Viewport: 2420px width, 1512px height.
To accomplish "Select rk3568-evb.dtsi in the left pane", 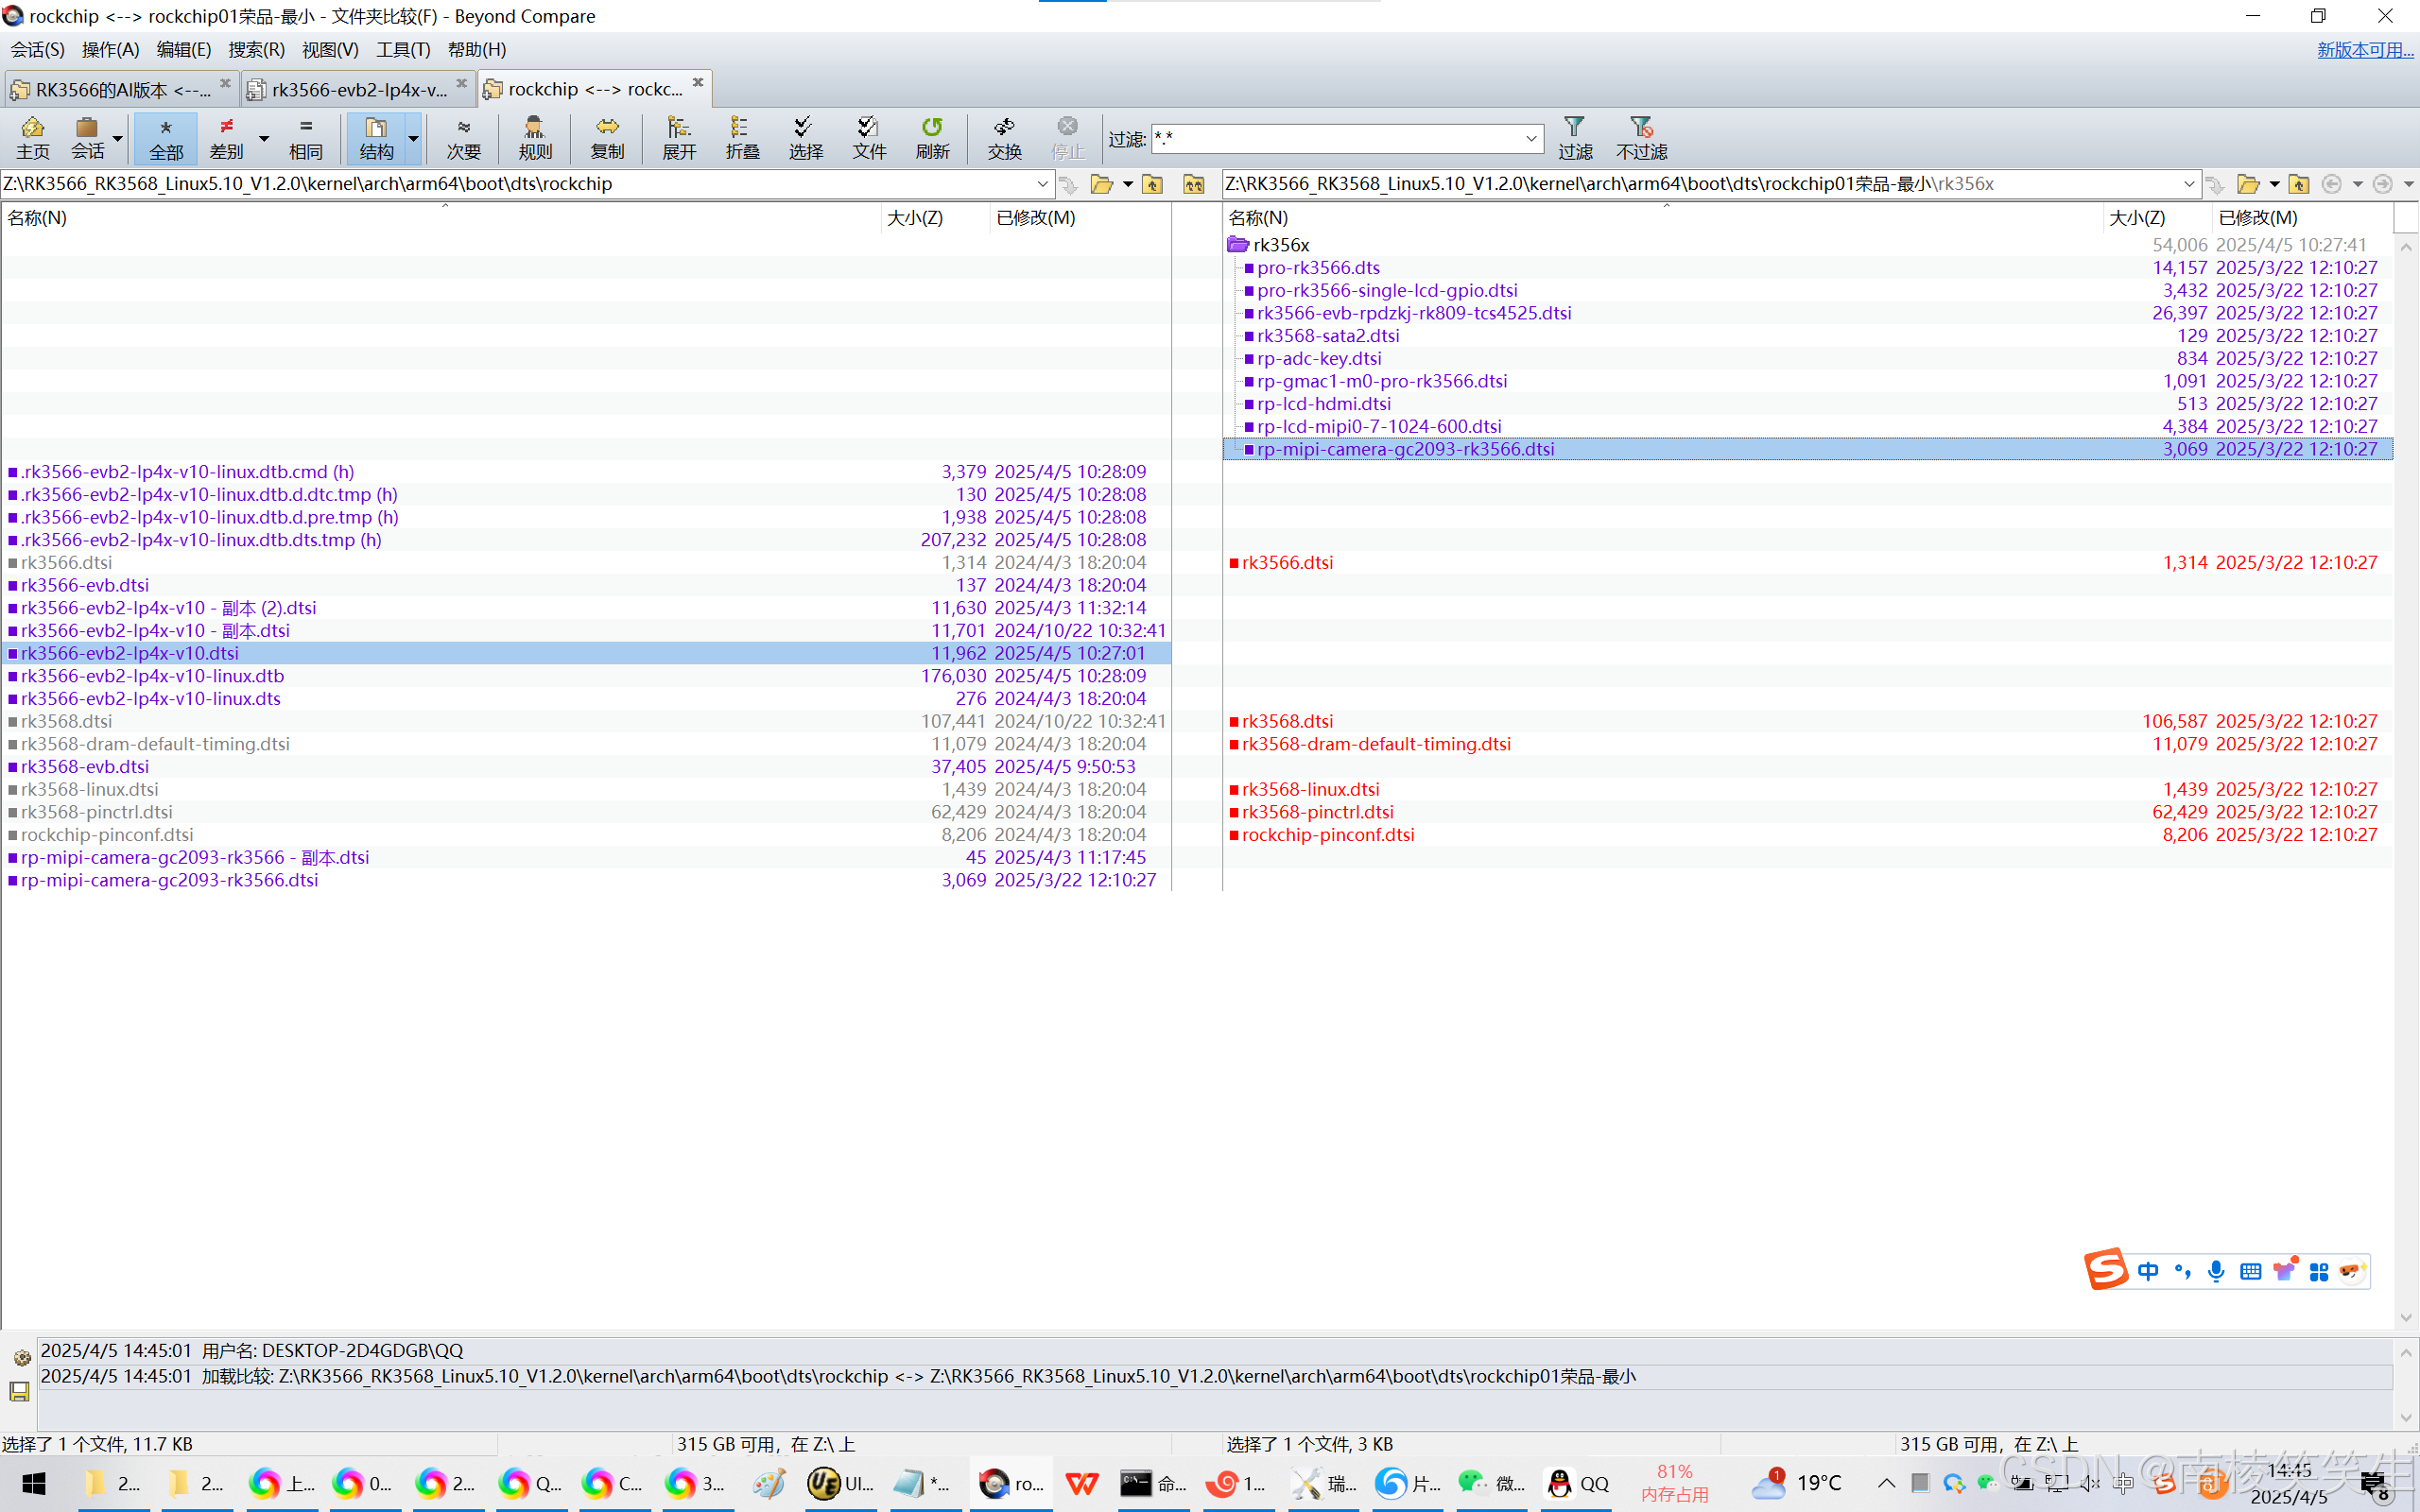I will (x=85, y=766).
